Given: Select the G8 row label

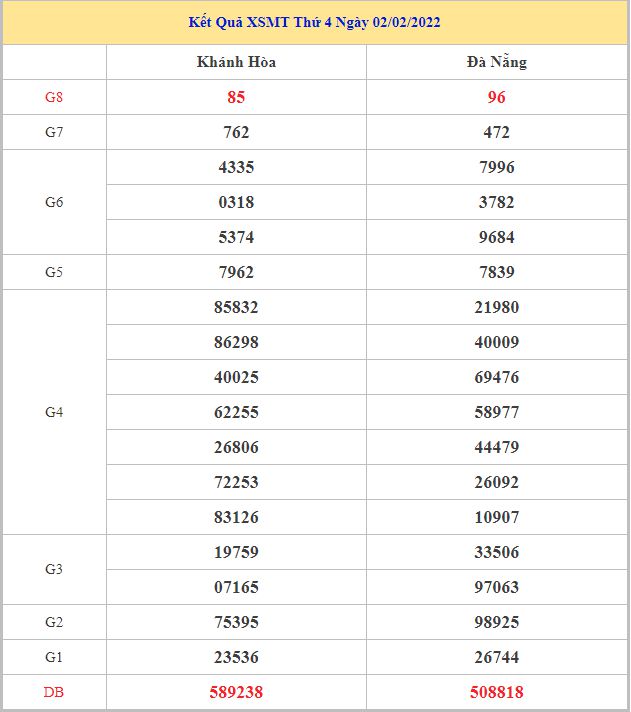Looking at the screenshot, I should click(54, 97).
